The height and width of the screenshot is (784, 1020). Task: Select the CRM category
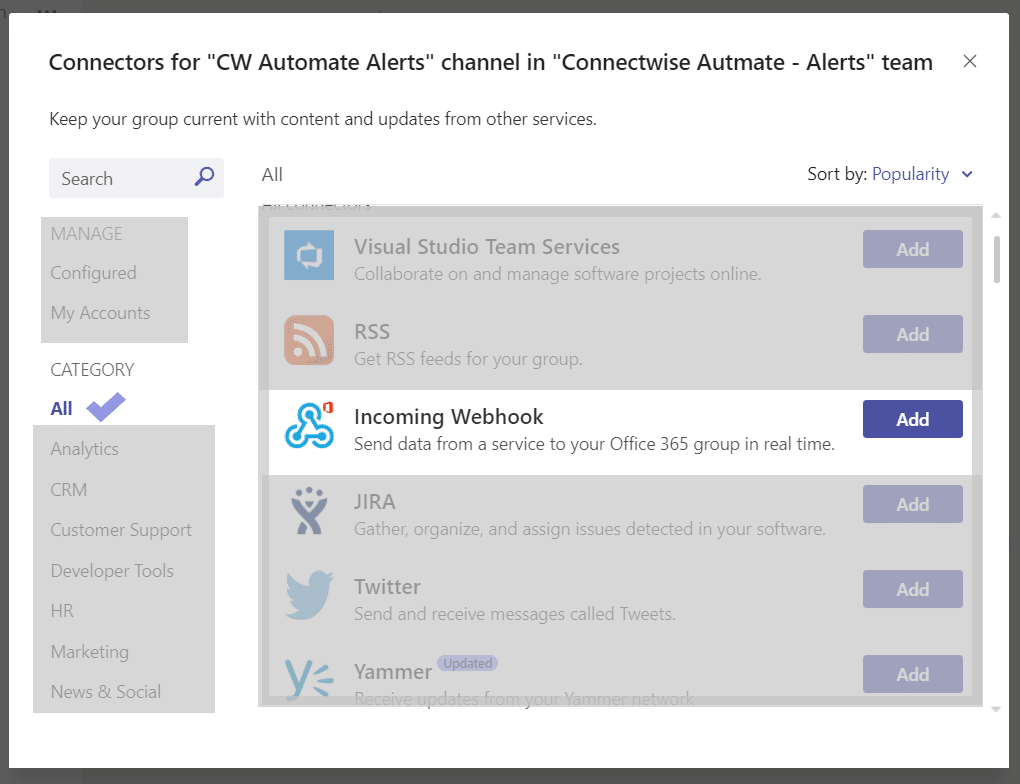(68, 489)
